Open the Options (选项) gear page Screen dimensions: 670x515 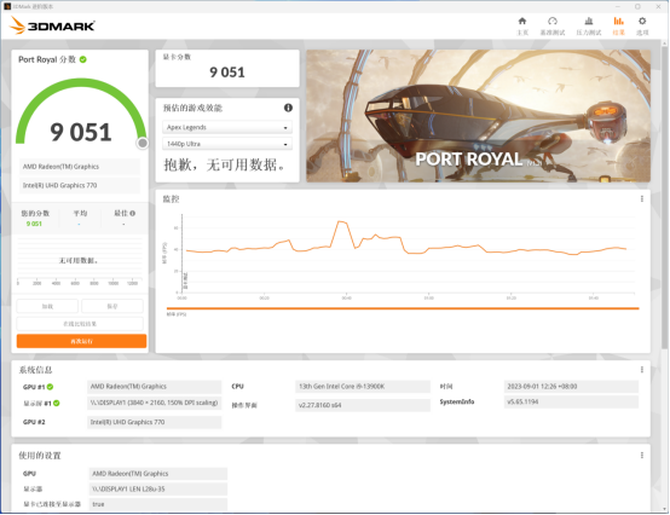click(x=642, y=26)
